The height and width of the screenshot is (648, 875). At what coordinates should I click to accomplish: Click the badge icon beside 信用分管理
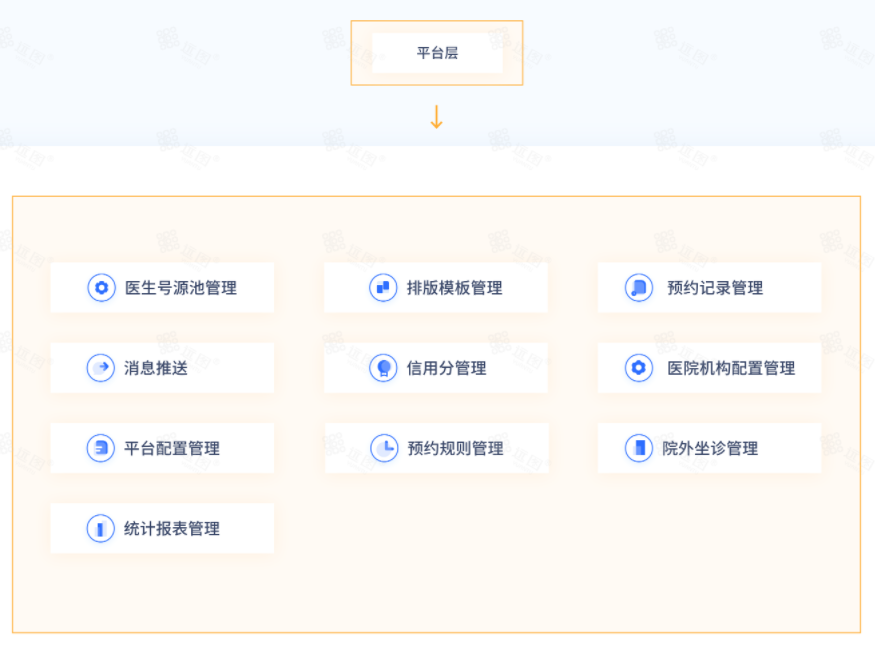pyautogui.click(x=383, y=368)
